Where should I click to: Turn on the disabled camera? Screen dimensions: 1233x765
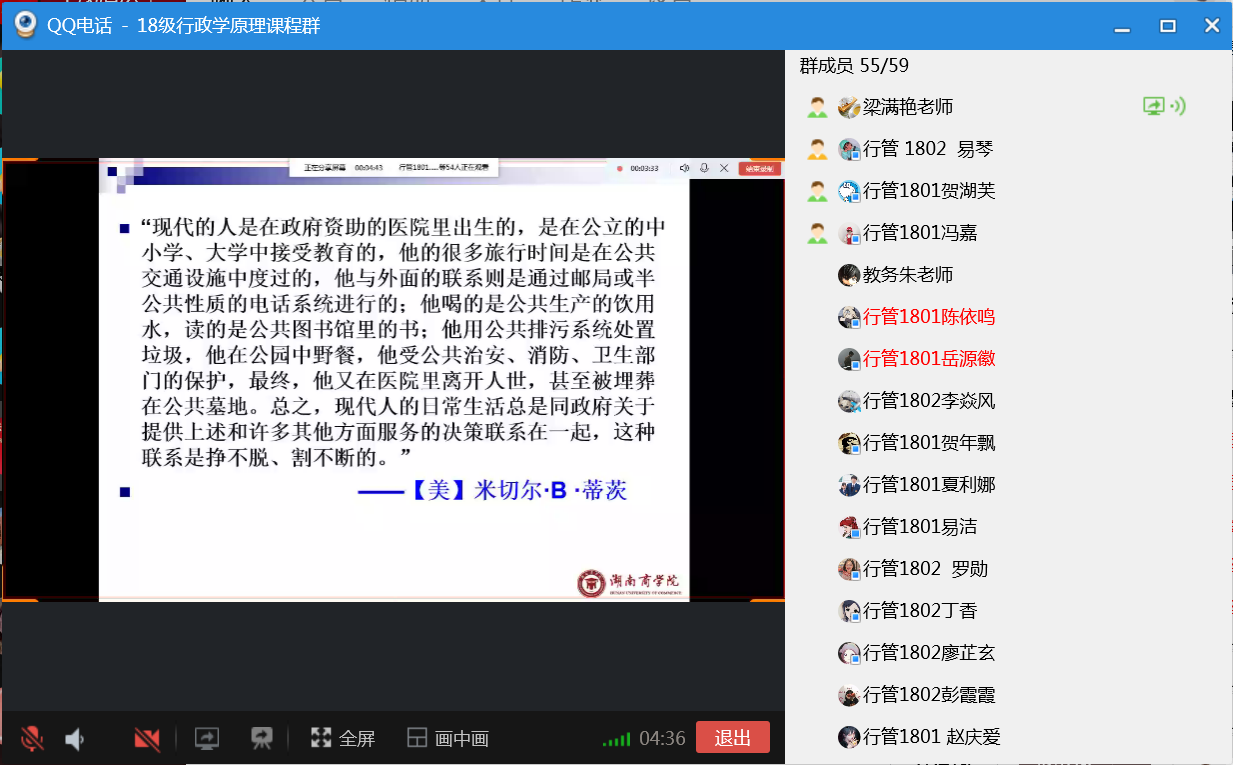[x=147, y=739]
